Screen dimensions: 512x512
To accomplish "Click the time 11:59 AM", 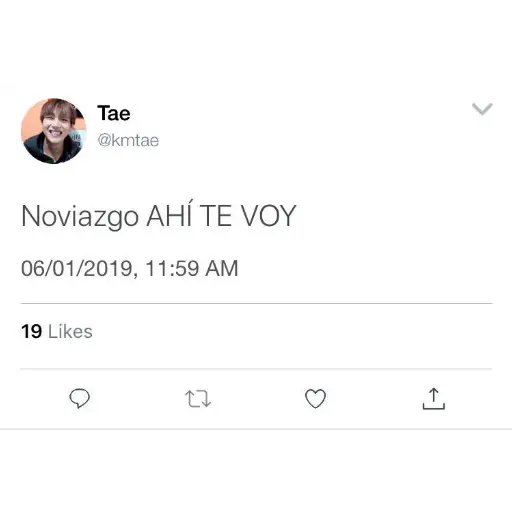I will point(192,269).
